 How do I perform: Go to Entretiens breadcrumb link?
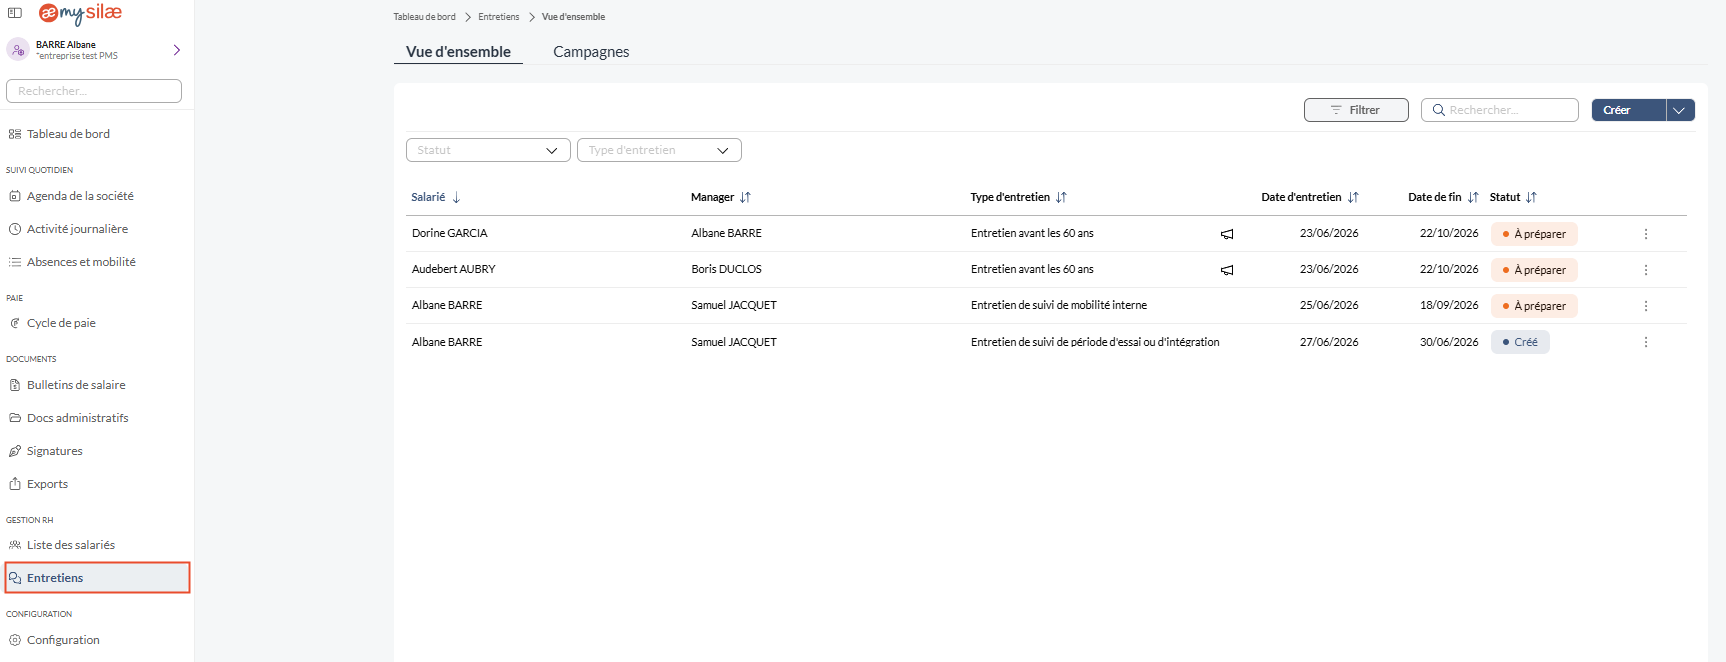(498, 17)
